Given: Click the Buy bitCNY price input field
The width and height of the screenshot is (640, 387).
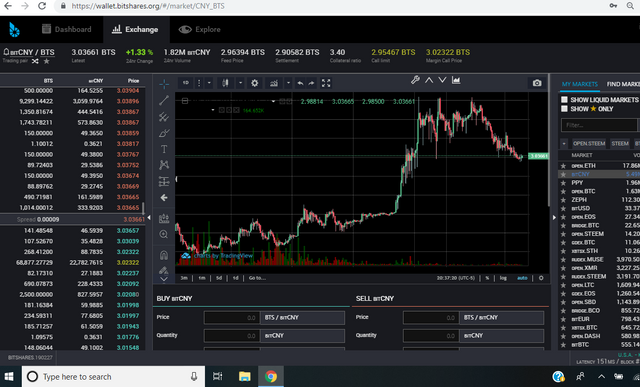Looking at the screenshot, I should [232, 318].
